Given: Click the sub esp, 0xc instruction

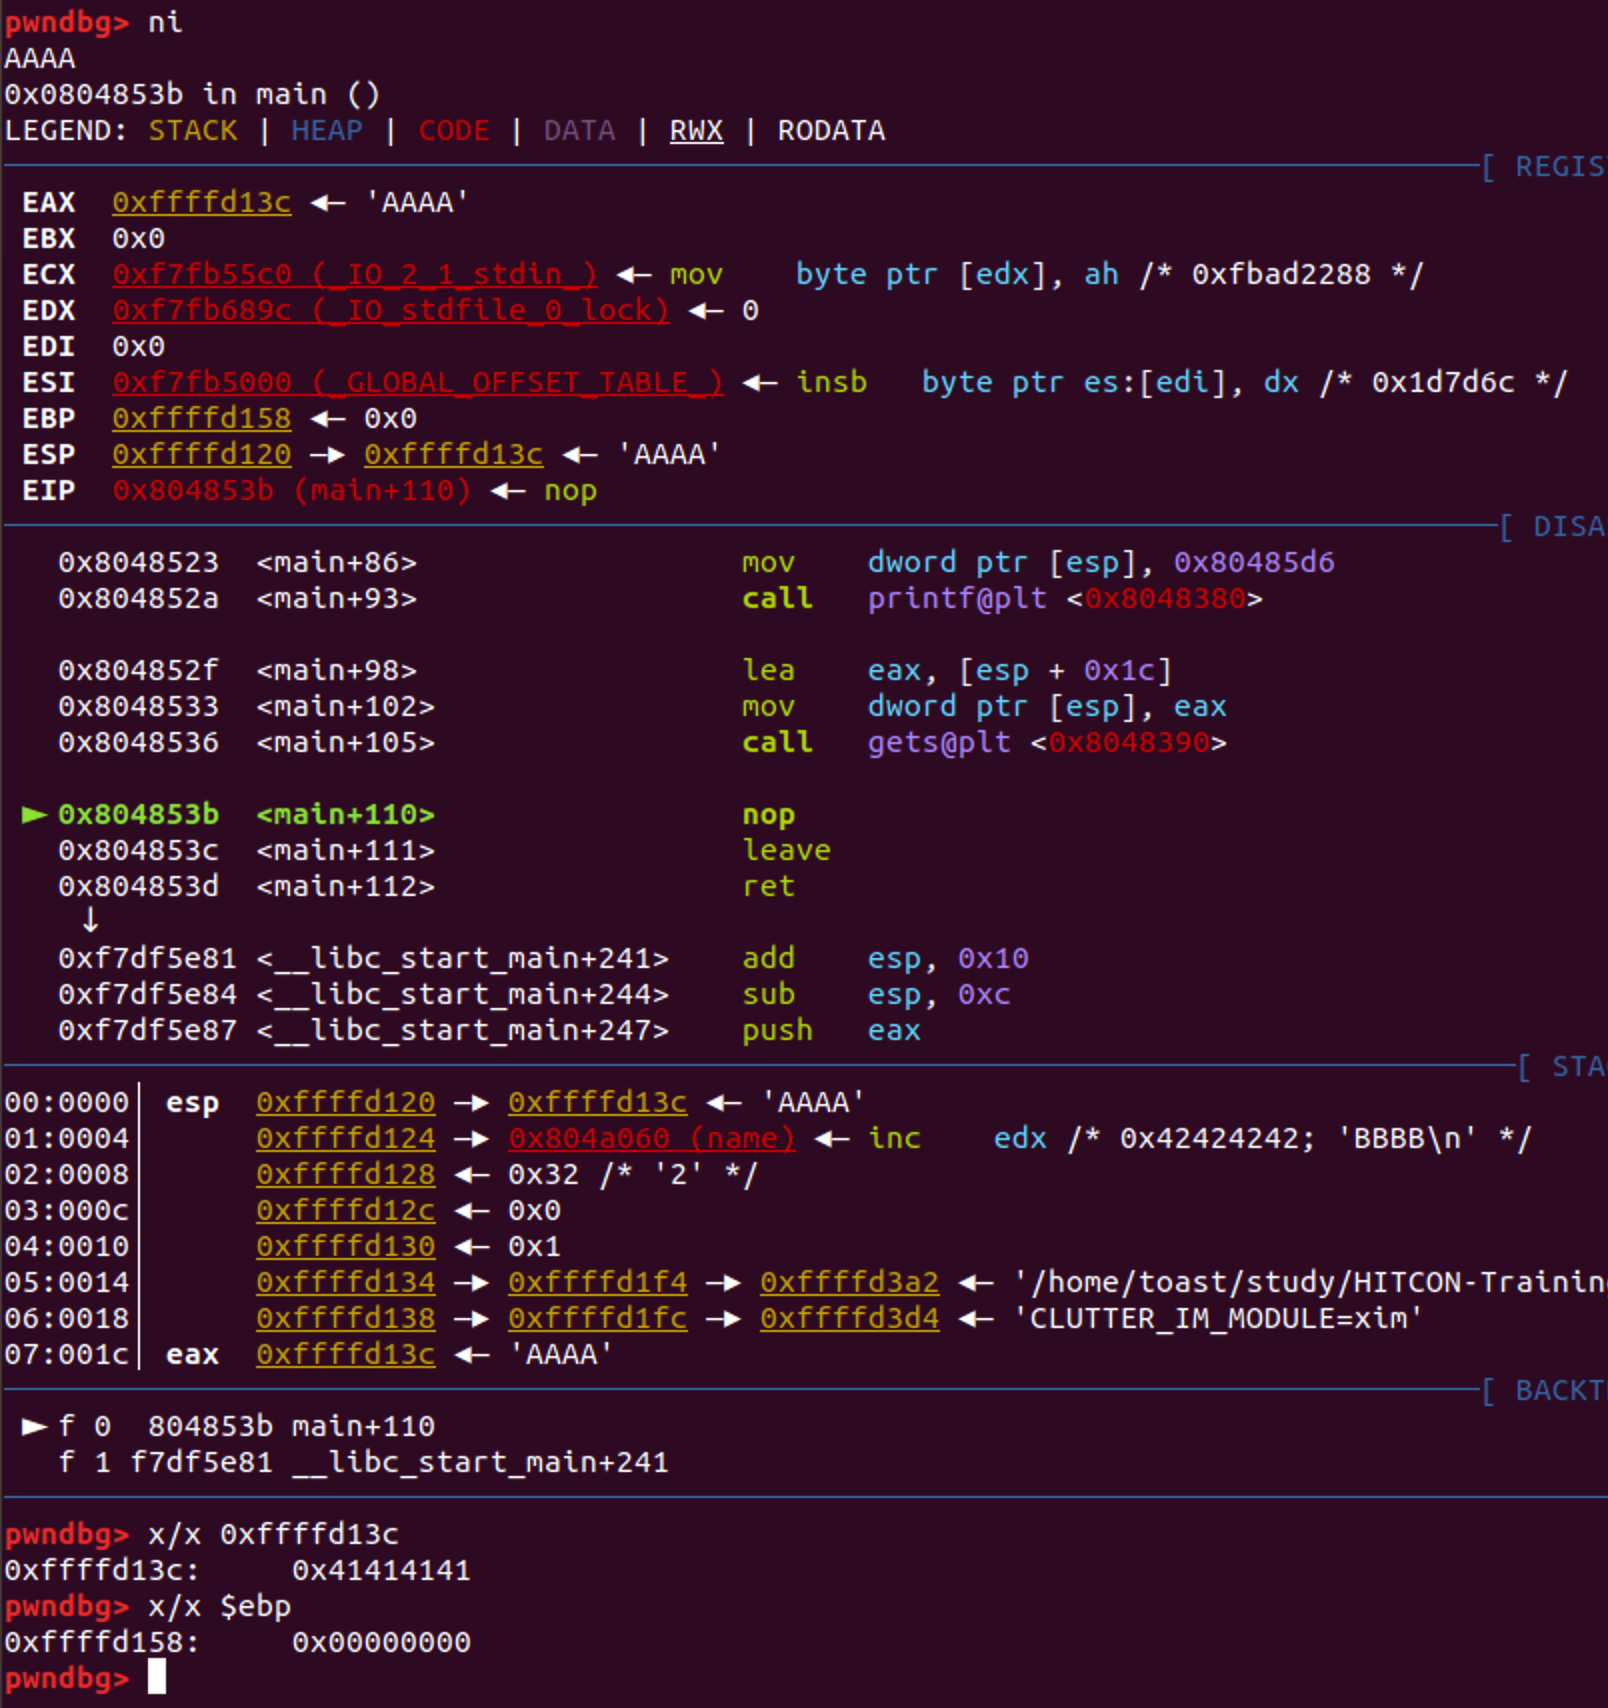Looking at the screenshot, I should pos(876,994).
